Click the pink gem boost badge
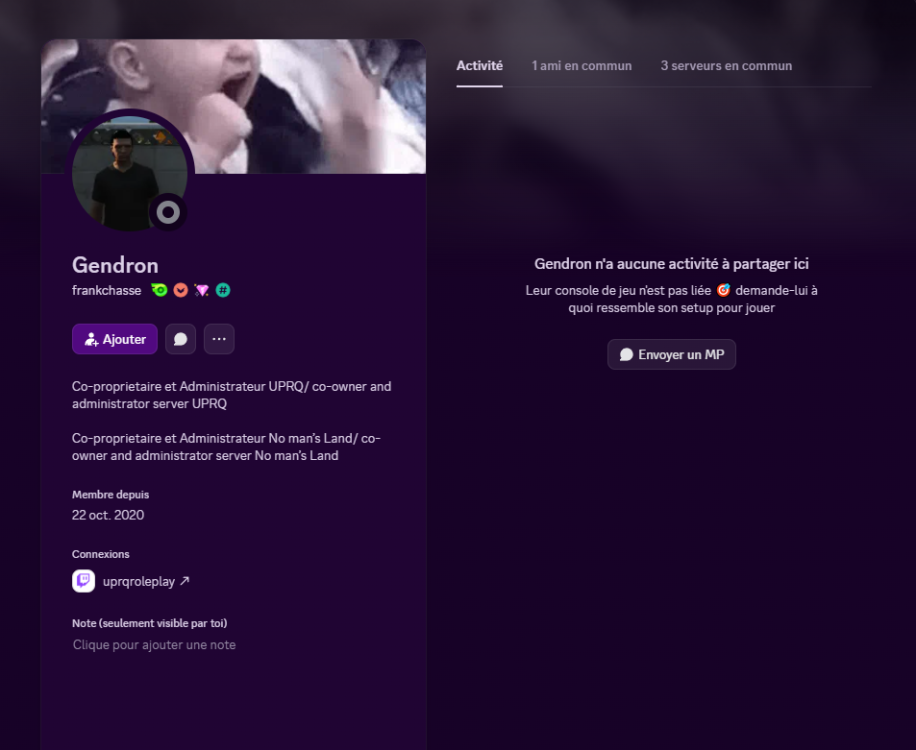This screenshot has width=916, height=750. click(202, 290)
